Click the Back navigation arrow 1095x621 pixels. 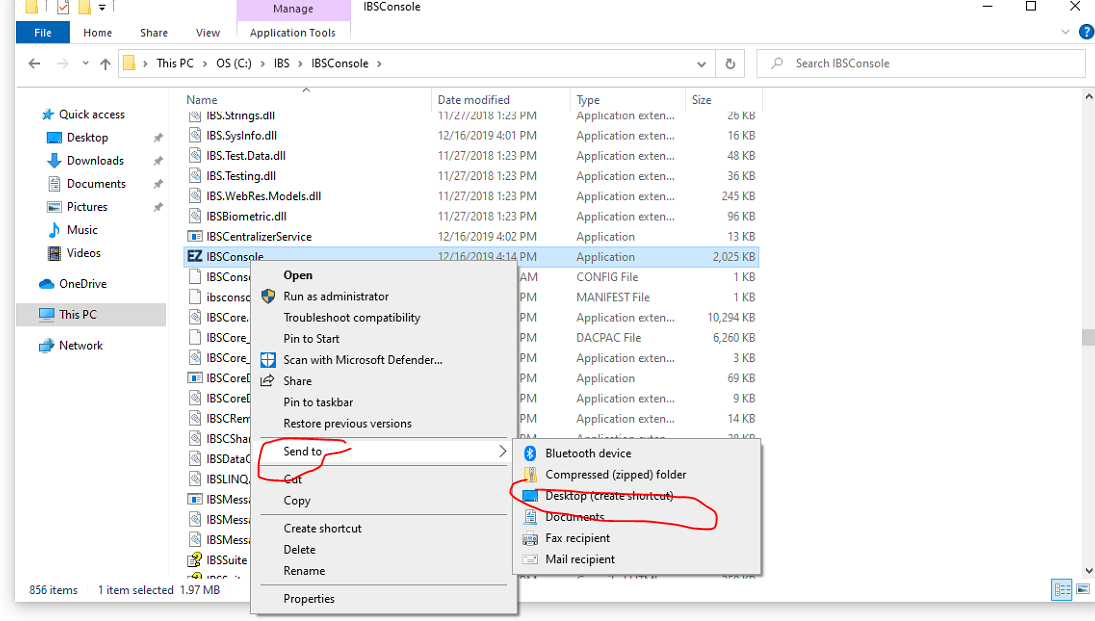(x=34, y=64)
